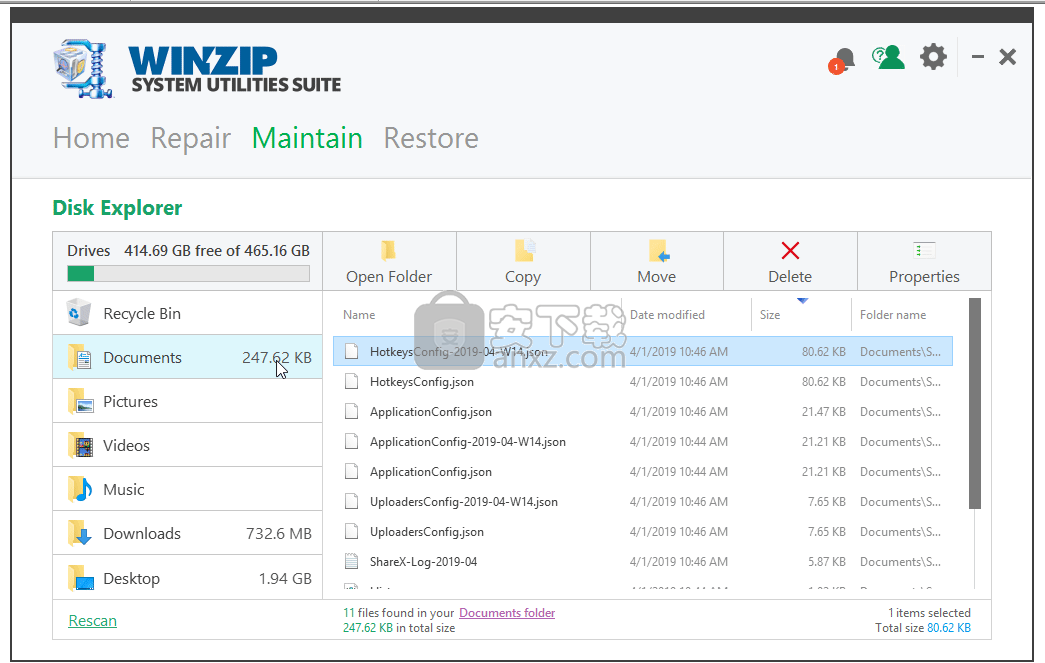
Task: Open the support user help icon
Action: (x=888, y=58)
